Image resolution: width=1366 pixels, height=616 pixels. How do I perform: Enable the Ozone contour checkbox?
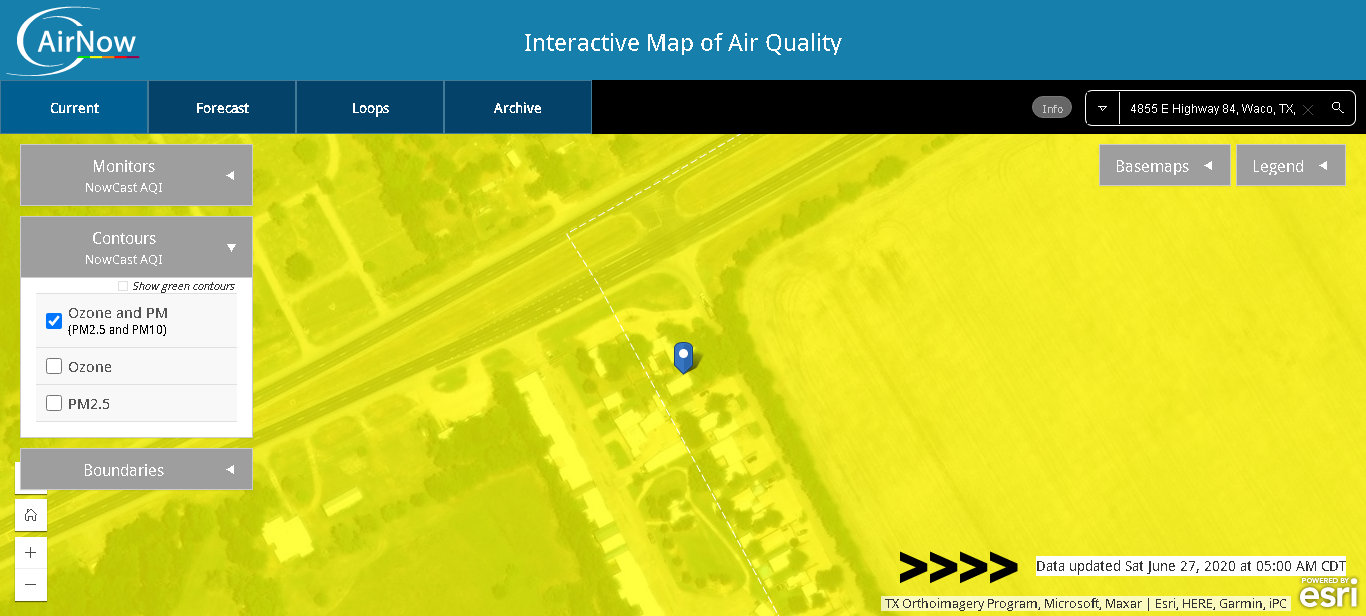click(54, 367)
